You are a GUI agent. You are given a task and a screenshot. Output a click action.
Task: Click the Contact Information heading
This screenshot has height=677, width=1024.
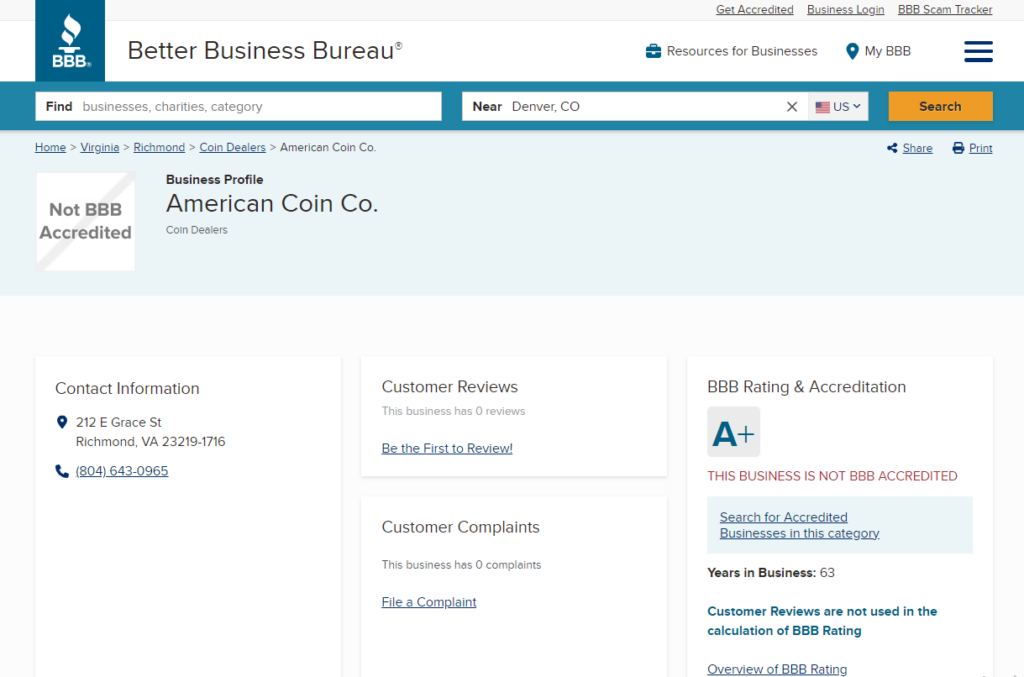coord(127,388)
